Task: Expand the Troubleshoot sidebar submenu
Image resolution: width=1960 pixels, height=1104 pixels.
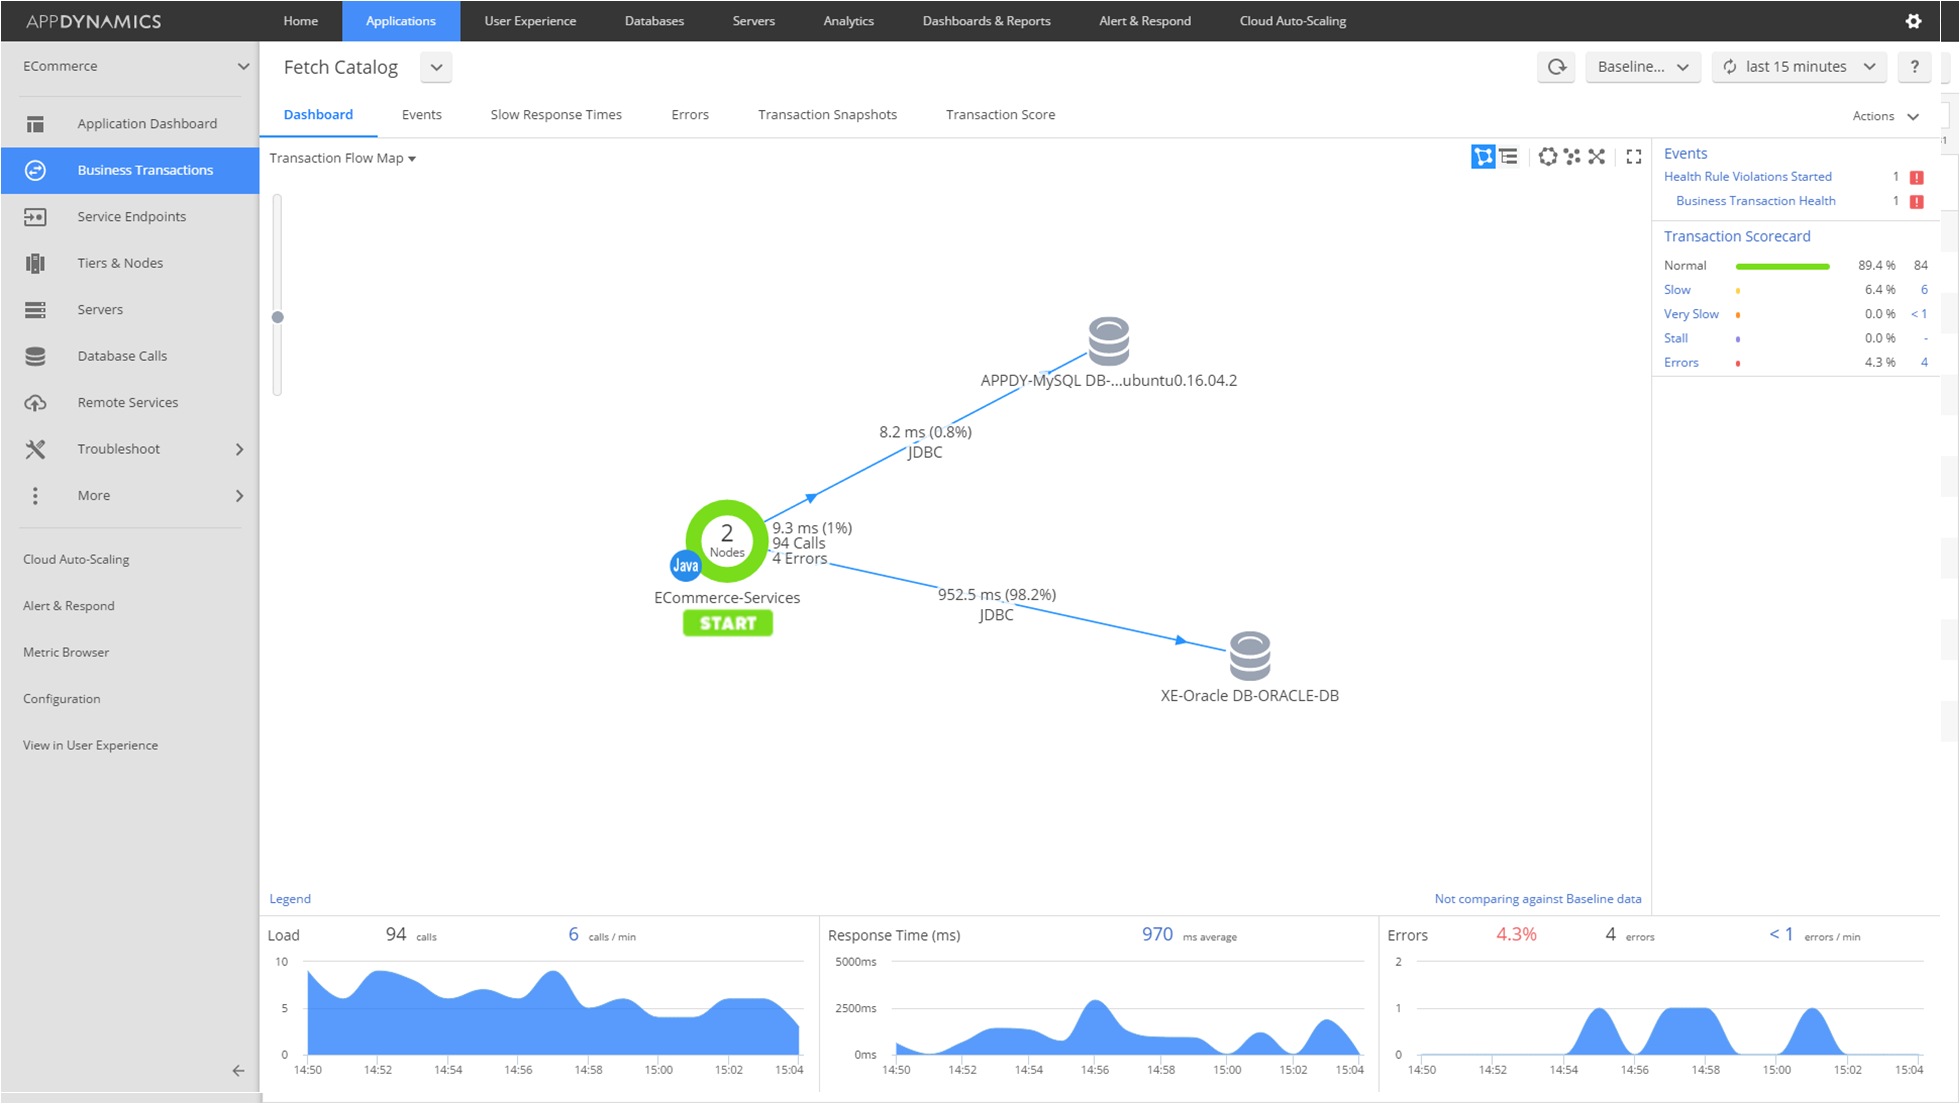Action: point(239,449)
